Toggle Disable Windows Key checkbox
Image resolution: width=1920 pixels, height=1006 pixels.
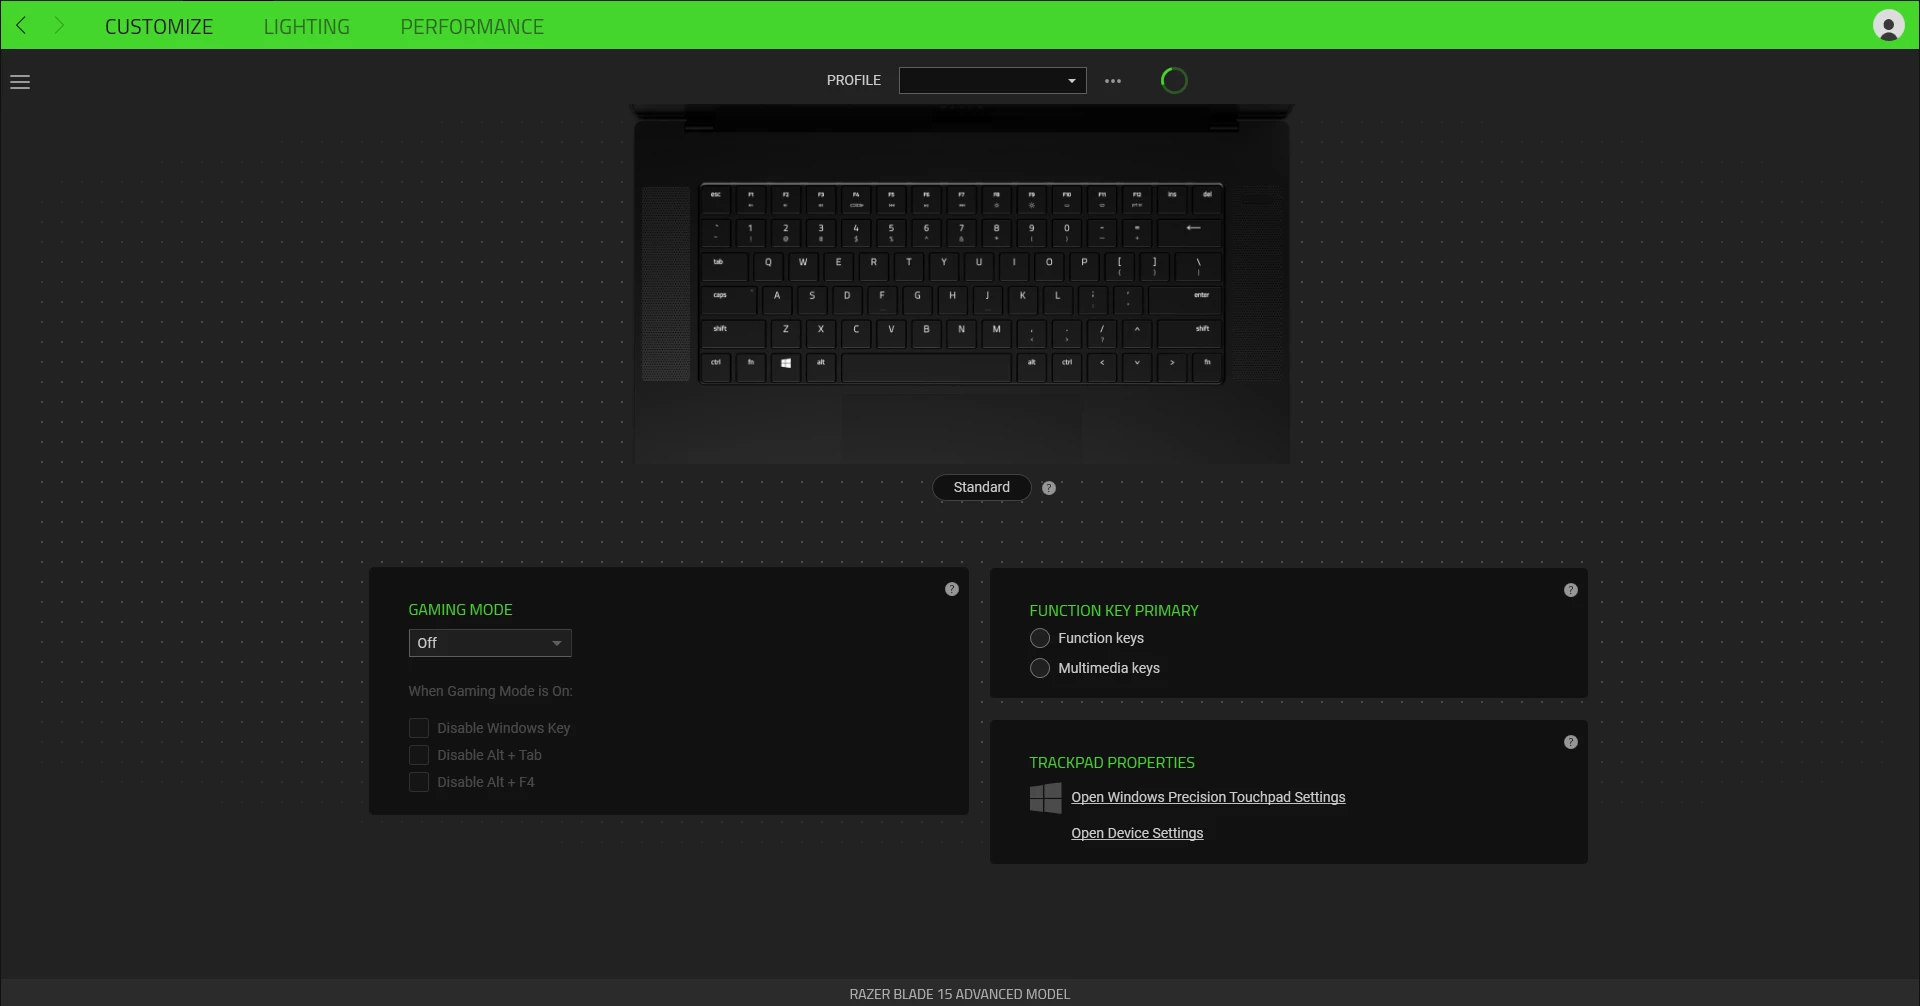[419, 728]
